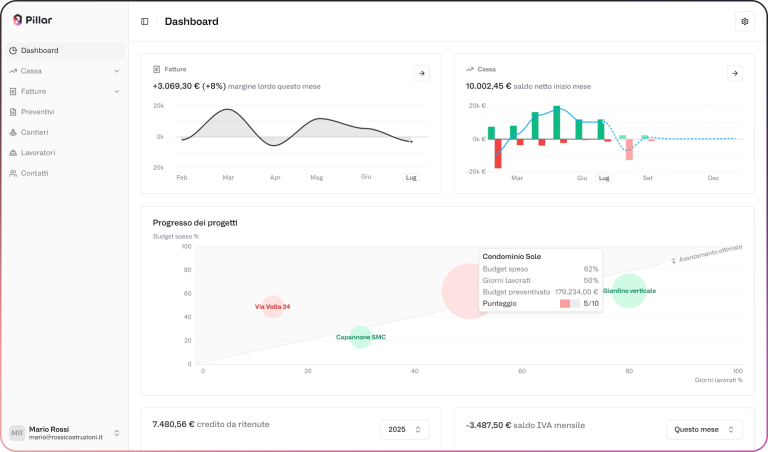Select the Capannone SMC bubble
This screenshot has width=768, height=452.
click(x=360, y=337)
